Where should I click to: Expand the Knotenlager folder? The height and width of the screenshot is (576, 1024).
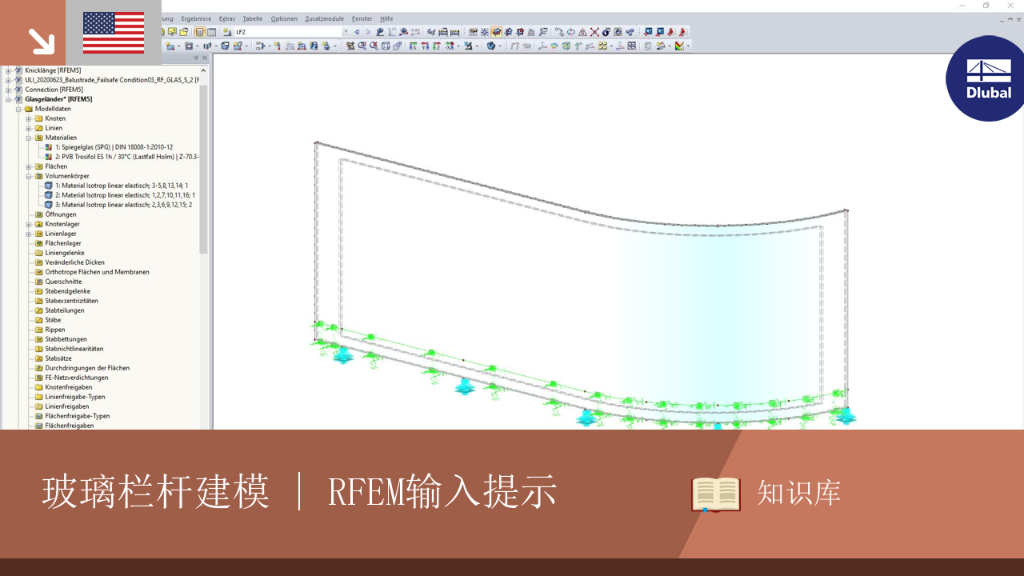29,224
